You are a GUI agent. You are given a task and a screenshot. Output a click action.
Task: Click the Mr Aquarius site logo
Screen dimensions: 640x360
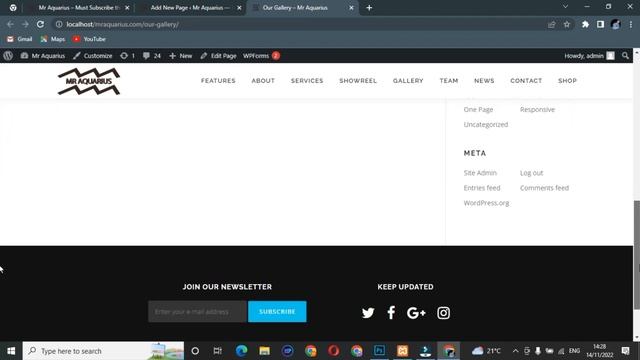89,81
